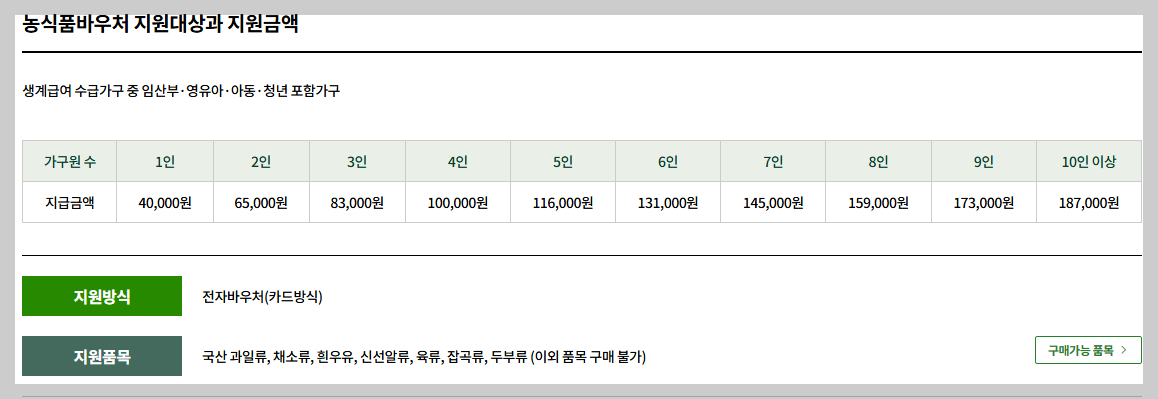Select the 131,000원 amount cell
Image resolution: width=1158 pixels, height=399 pixels.
(x=668, y=202)
